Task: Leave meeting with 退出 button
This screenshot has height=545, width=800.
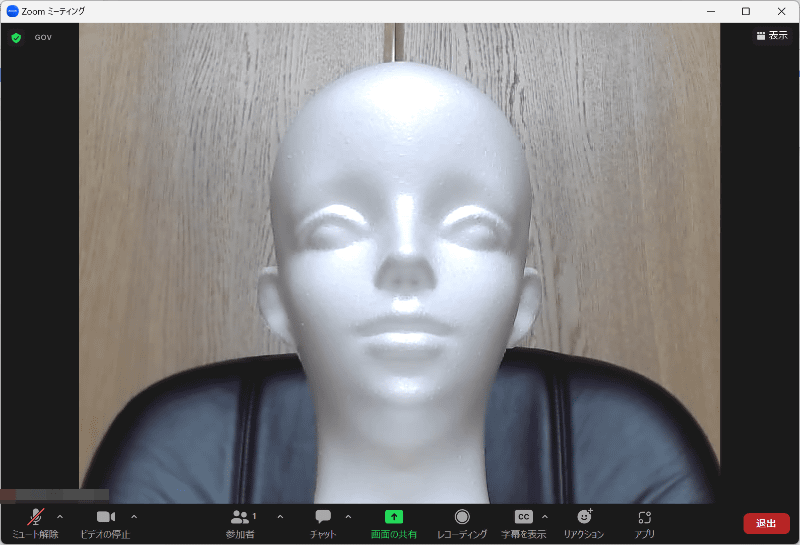Action: pyautogui.click(x=766, y=524)
